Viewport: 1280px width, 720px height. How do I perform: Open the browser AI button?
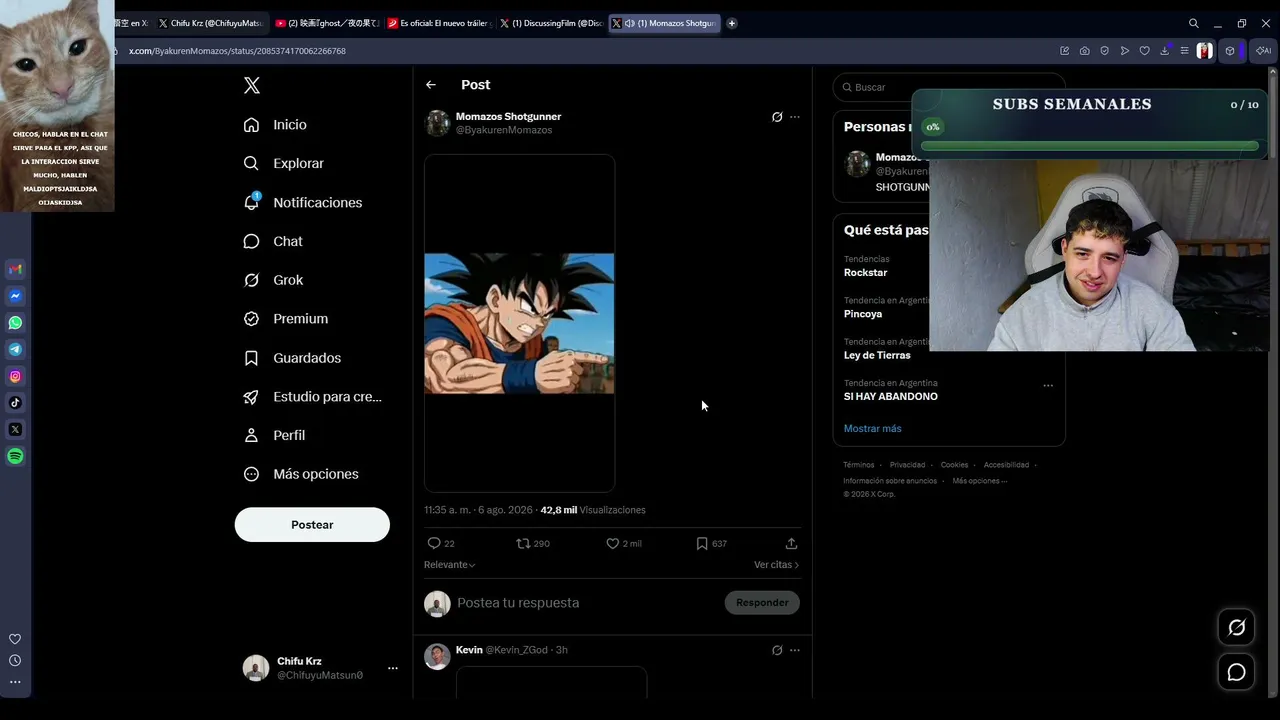point(1264,51)
